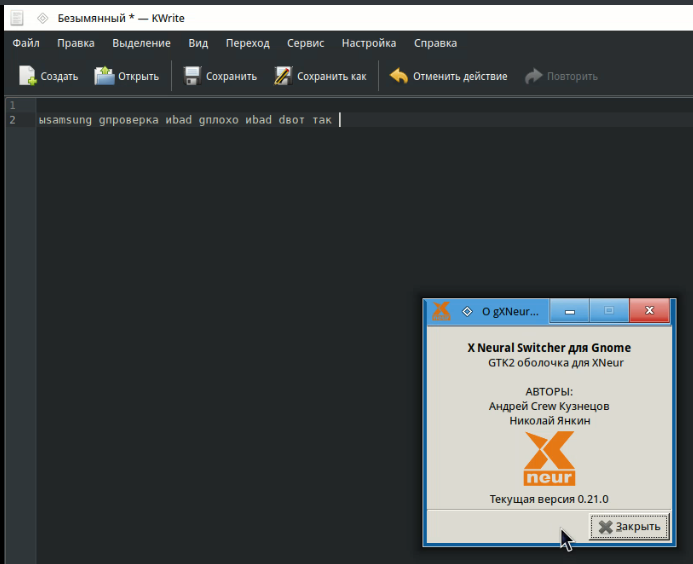Click the word "двот" in the editor

coord(291,120)
